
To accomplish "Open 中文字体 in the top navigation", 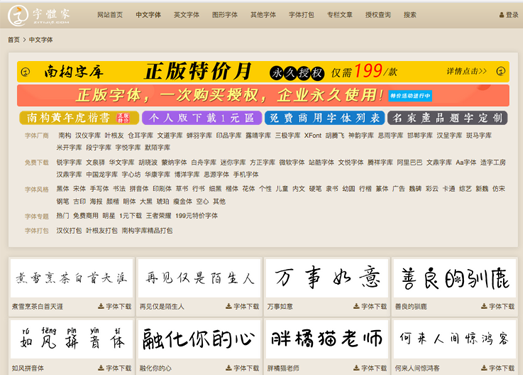I will tap(148, 15).
